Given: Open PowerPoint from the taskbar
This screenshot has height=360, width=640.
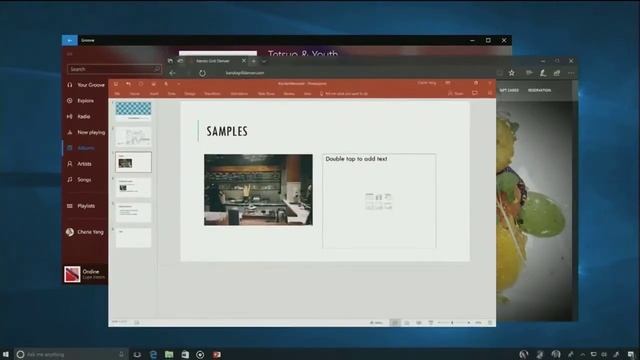Looking at the screenshot, I should 217,354.
